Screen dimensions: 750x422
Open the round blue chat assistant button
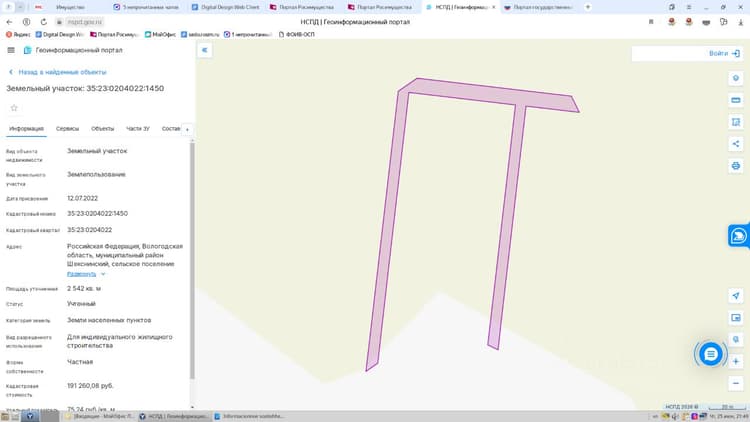pyautogui.click(x=711, y=354)
